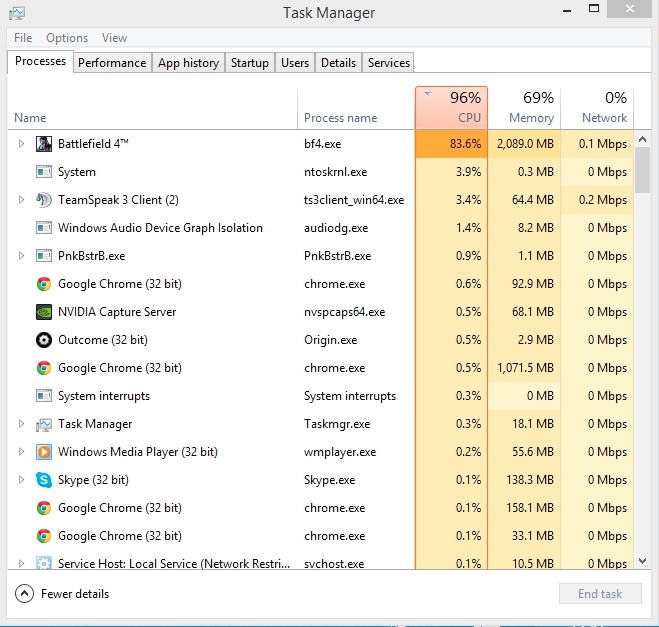
Task: Click the TeamSpeak 3 Client icon
Action: [x=44, y=200]
